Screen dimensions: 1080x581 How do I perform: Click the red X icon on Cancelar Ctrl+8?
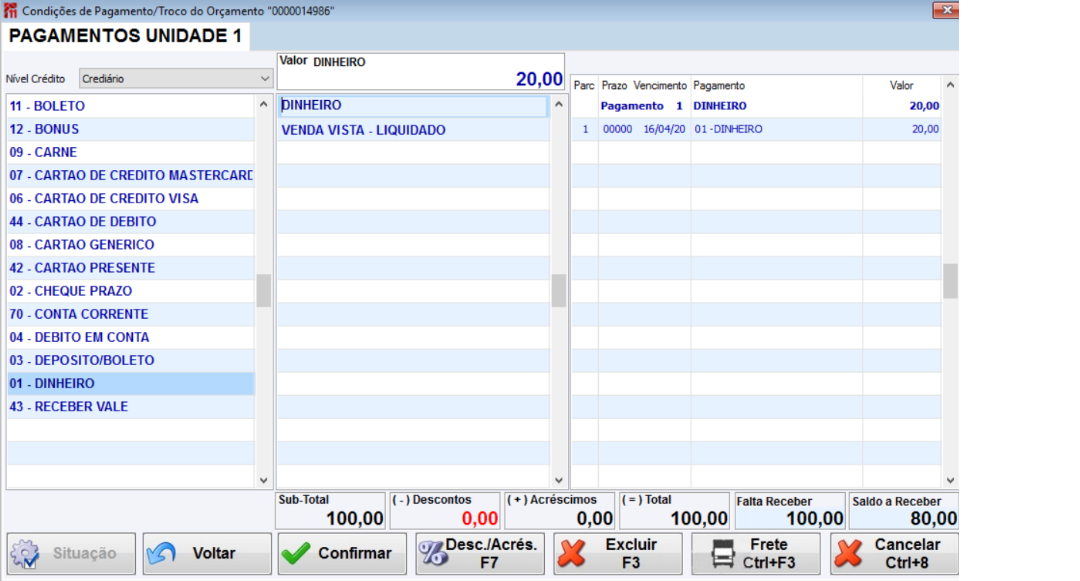(x=849, y=553)
